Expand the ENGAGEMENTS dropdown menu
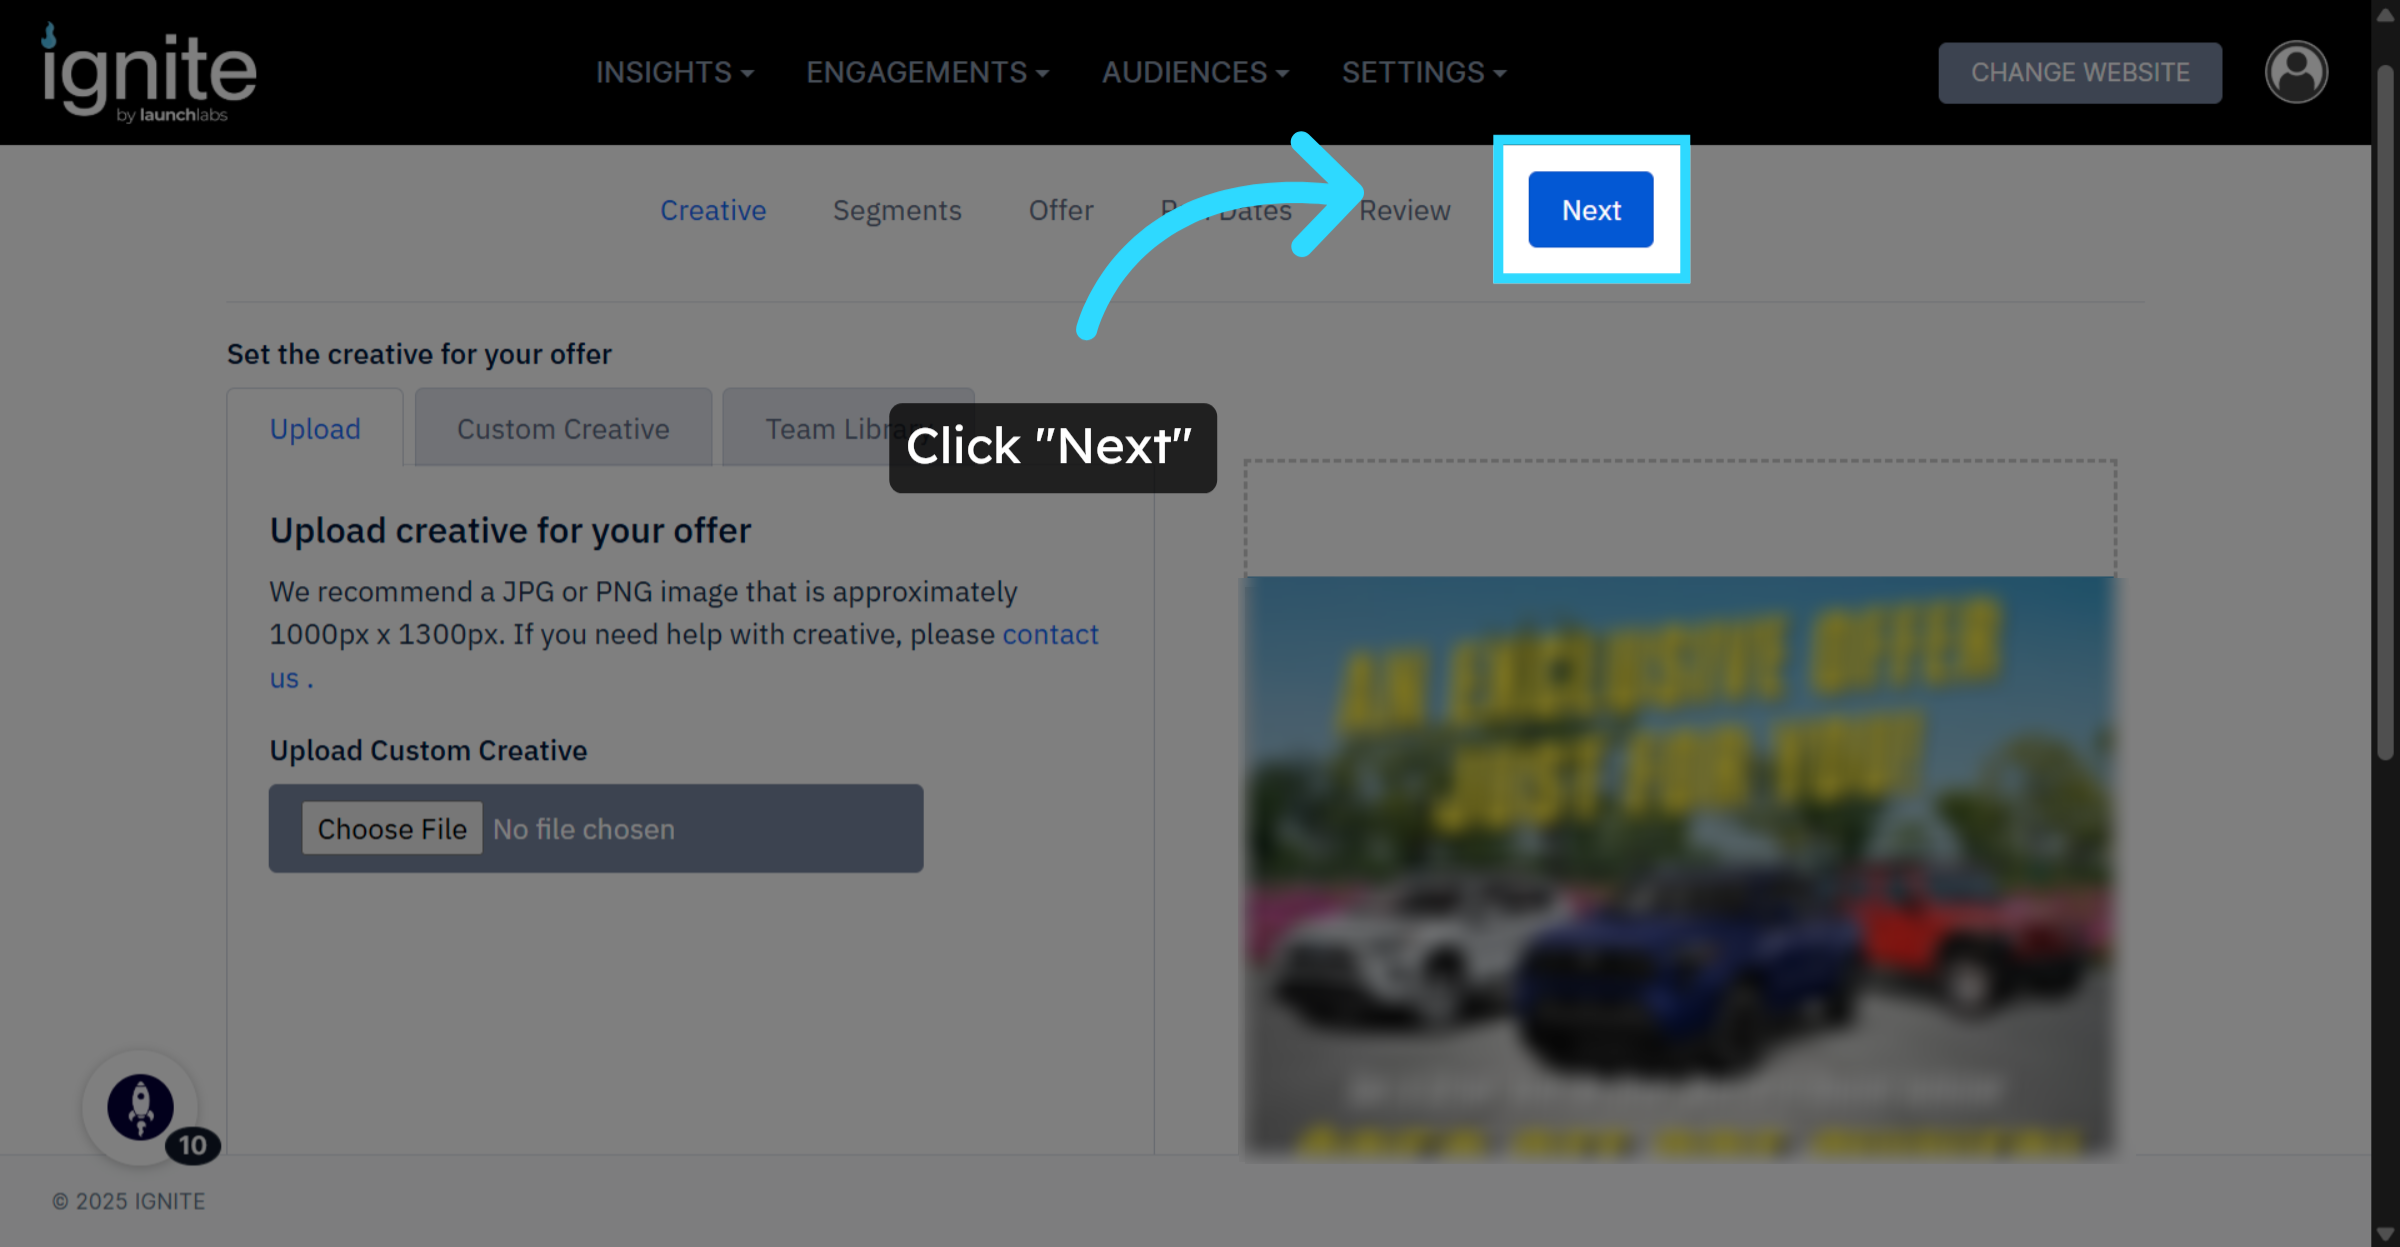The image size is (2400, 1247). pos(927,72)
